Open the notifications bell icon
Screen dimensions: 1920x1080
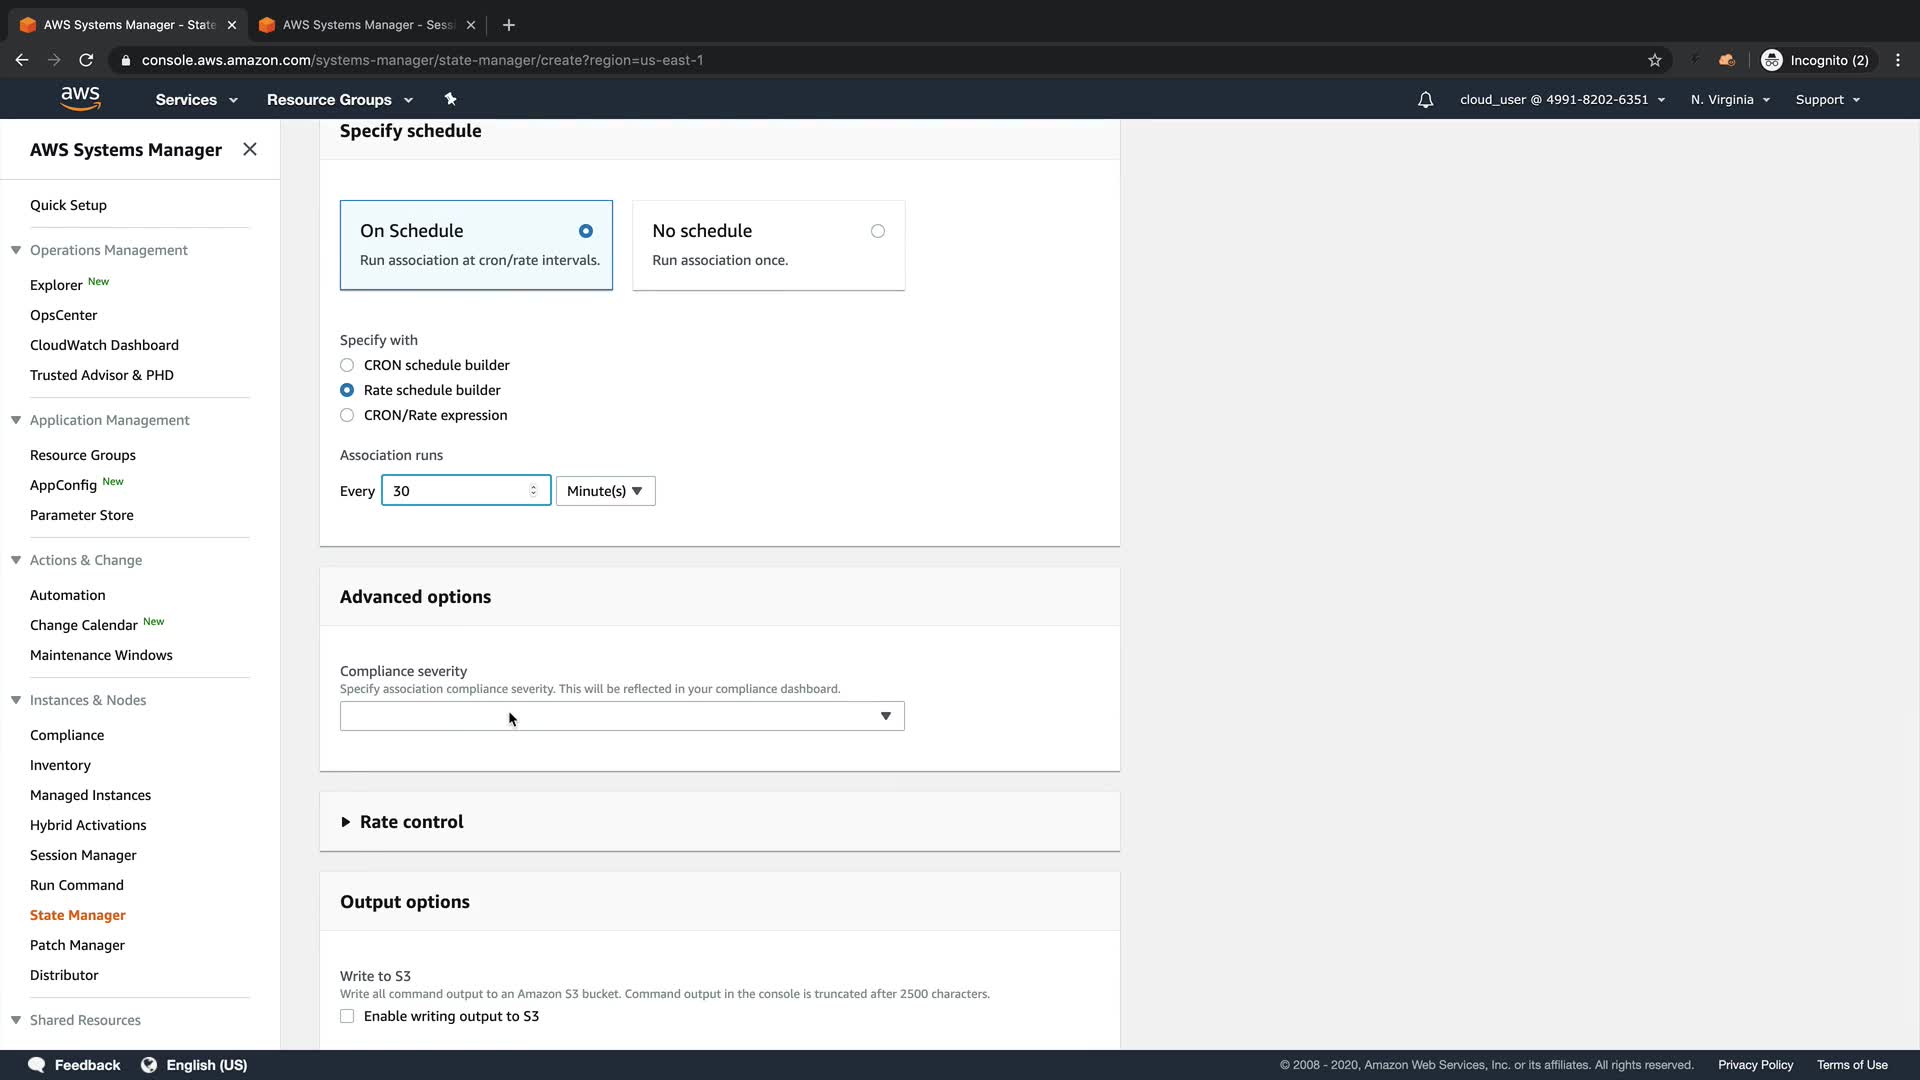click(1425, 100)
